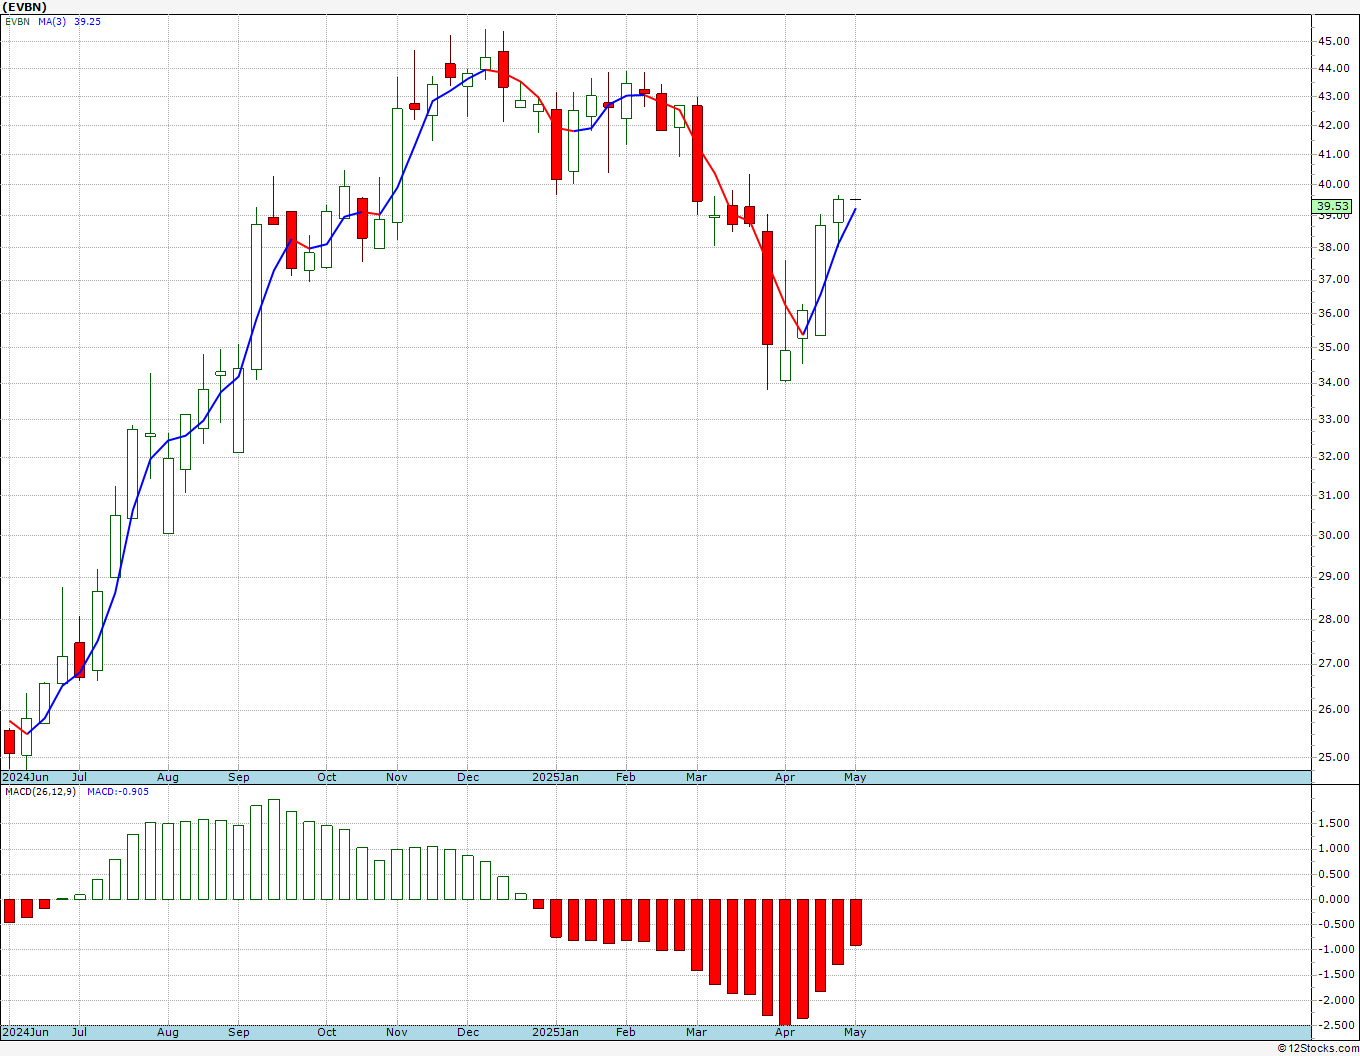
Task: Select 2025Jan on the price chart time axis
Action: click(555, 777)
